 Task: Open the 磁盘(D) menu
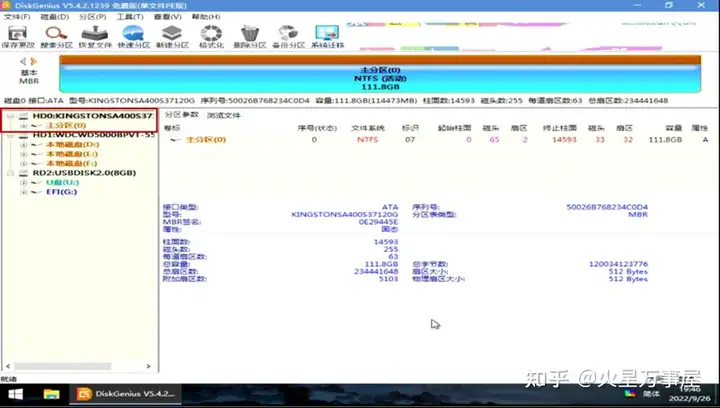tap(55, 17)
